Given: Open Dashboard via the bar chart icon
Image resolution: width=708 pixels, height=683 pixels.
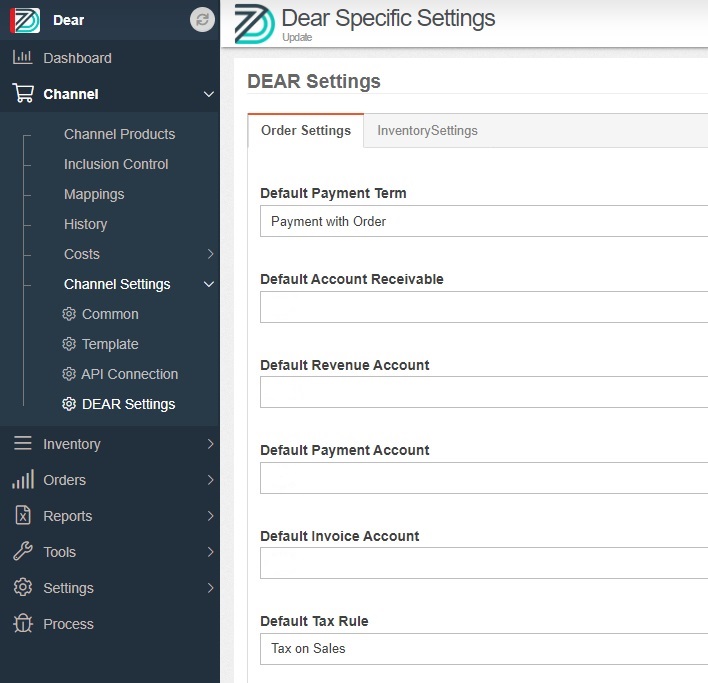Looking at the screenshot, I should click(x=23, y=57).
